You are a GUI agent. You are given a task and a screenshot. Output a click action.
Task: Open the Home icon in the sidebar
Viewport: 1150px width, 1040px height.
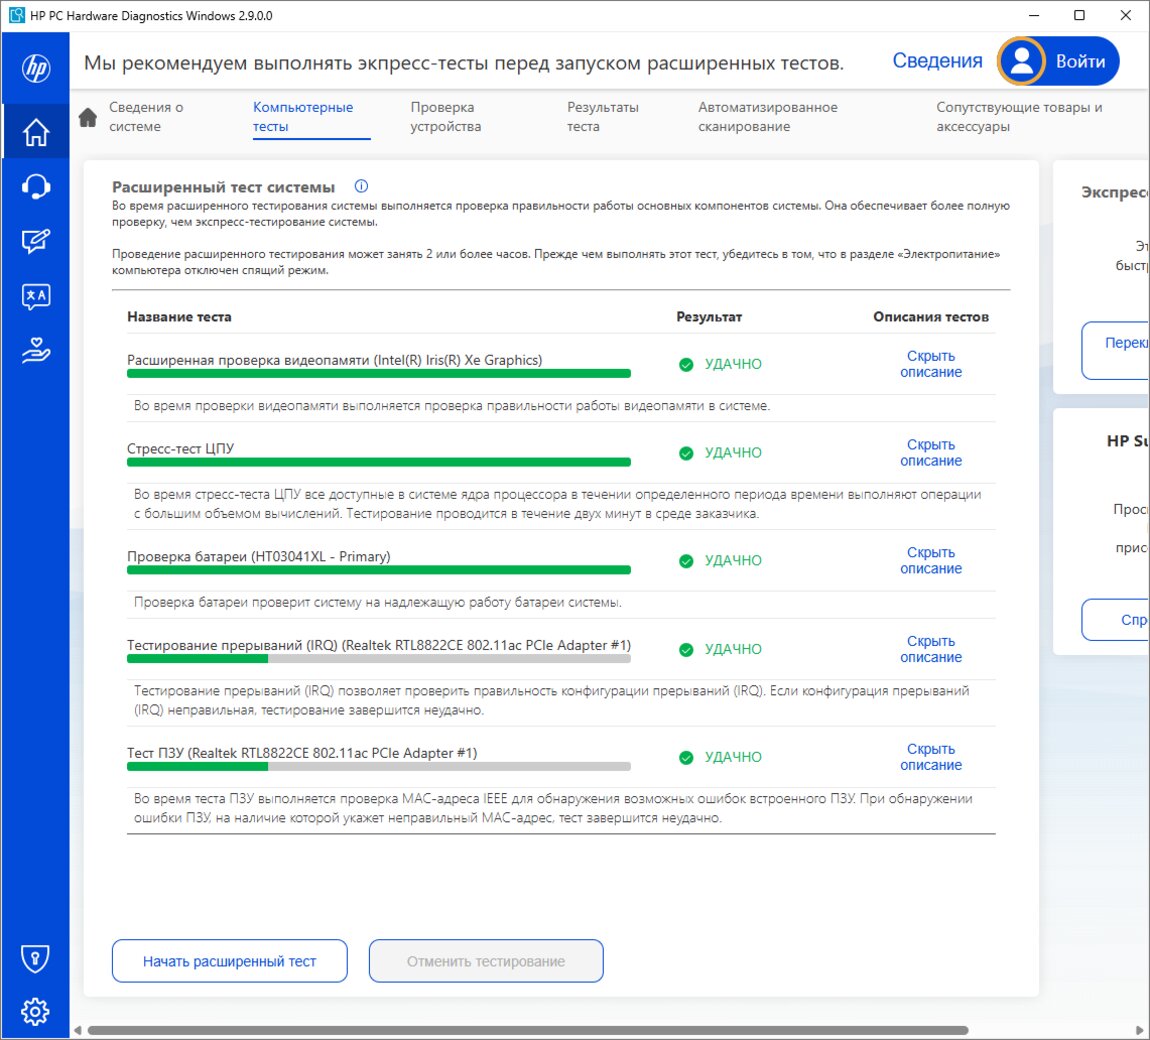[x=36, y=132]
